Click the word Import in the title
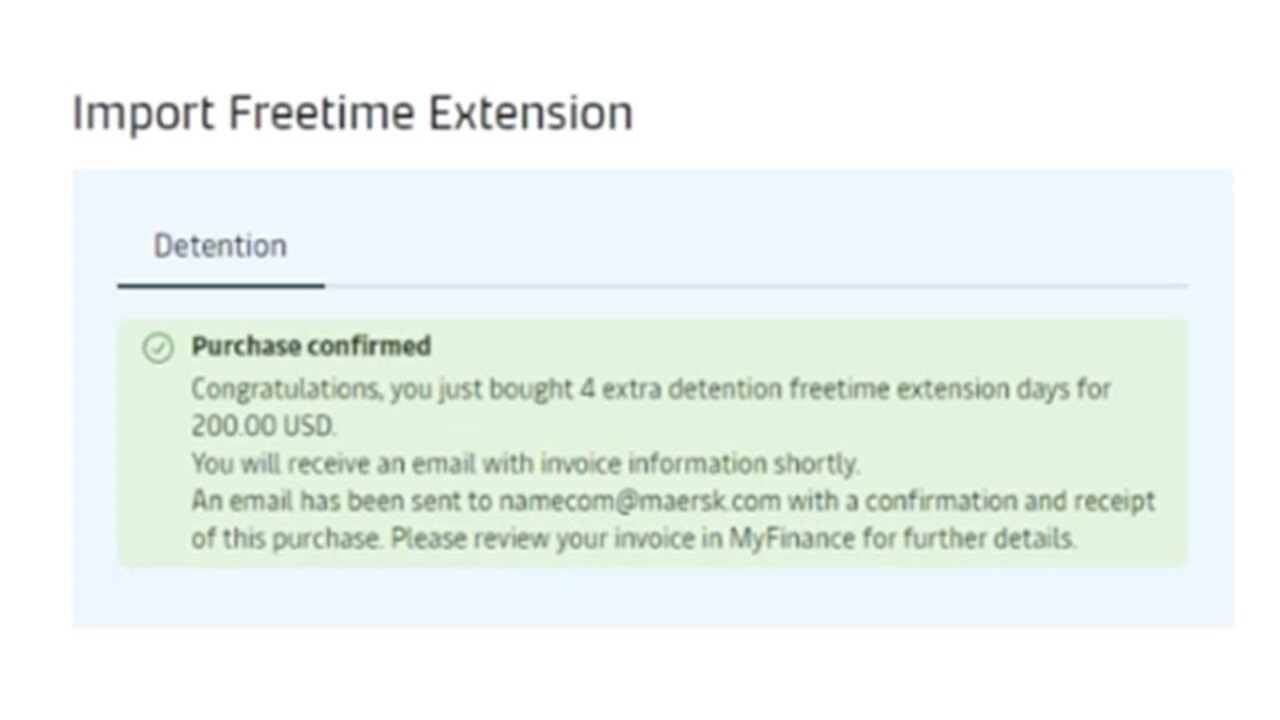This screenshot has width=1280, height=720. point(143,112)
